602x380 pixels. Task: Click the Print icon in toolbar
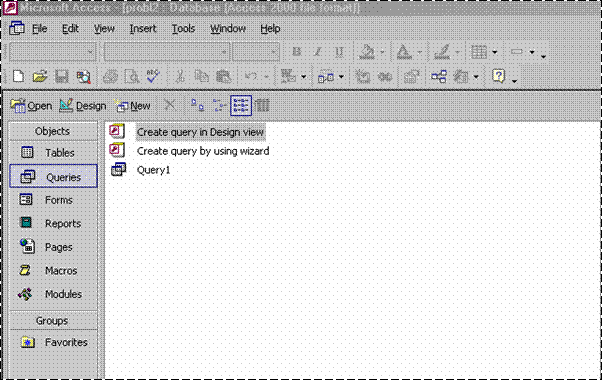[111, 76]
